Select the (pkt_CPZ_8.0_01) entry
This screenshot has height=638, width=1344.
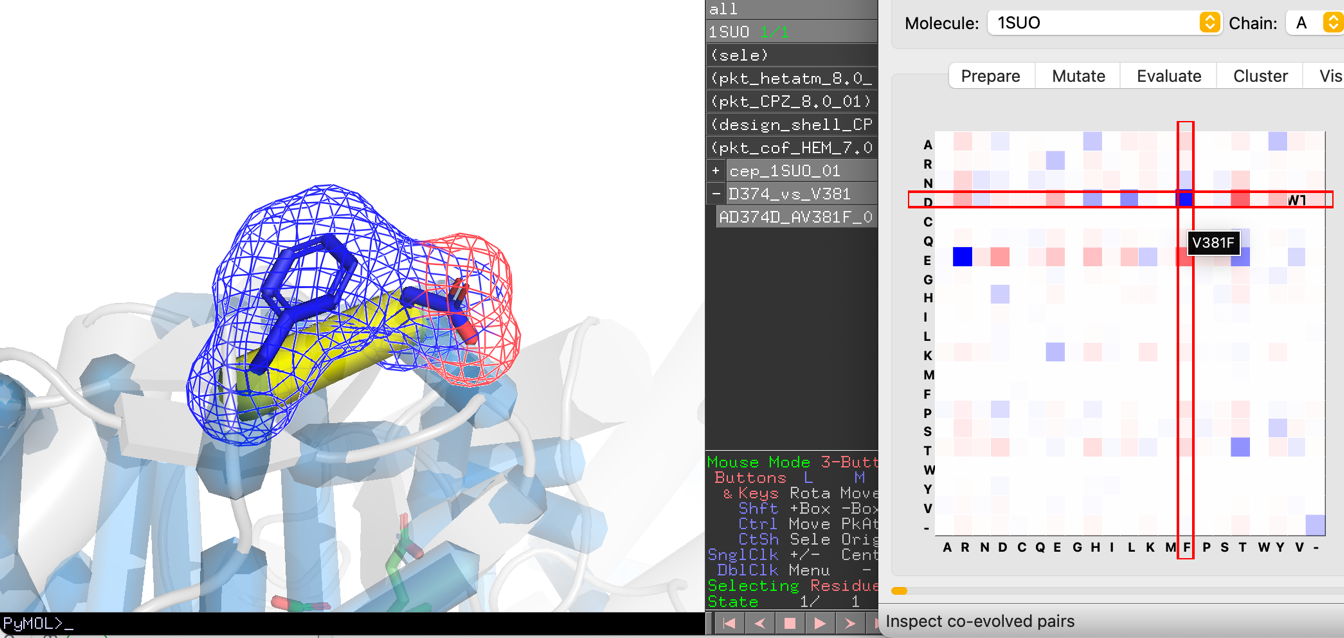tap(791, 101)
